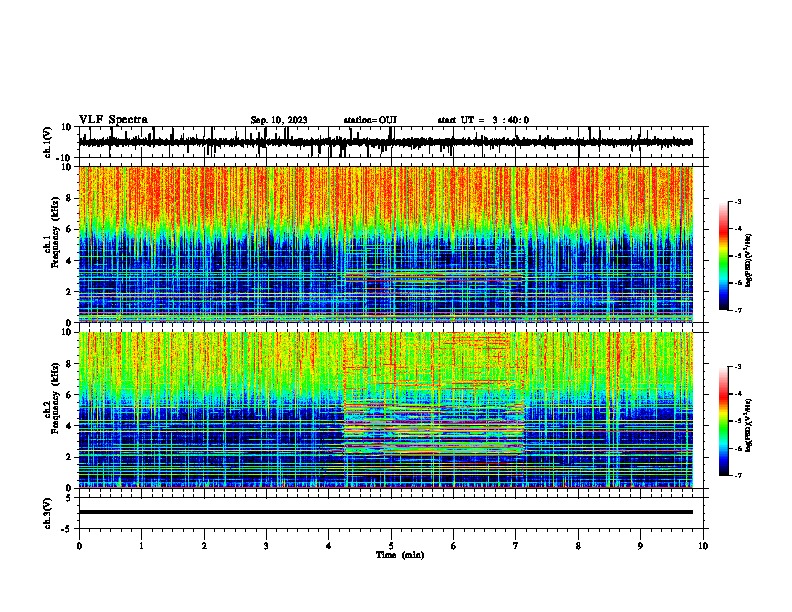
Task: Click the 6 kHz tick on ch.1 spectrogram
Action: (x=69, y=229)
